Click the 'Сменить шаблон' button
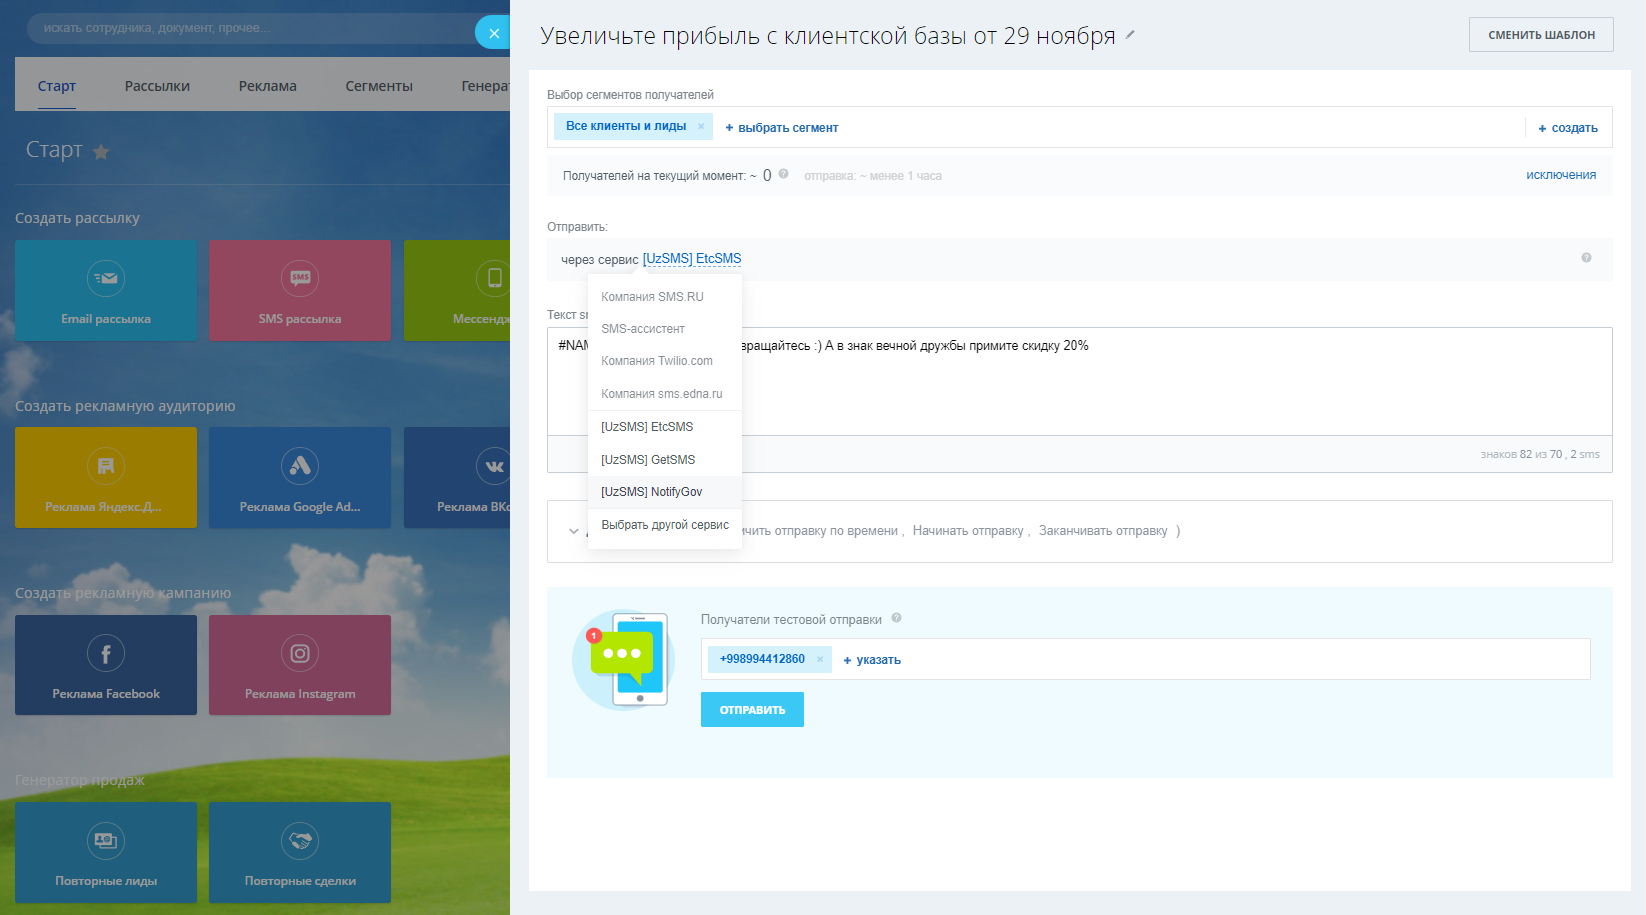Viewport: 1646px width, 915px height. coord(1541,35)
